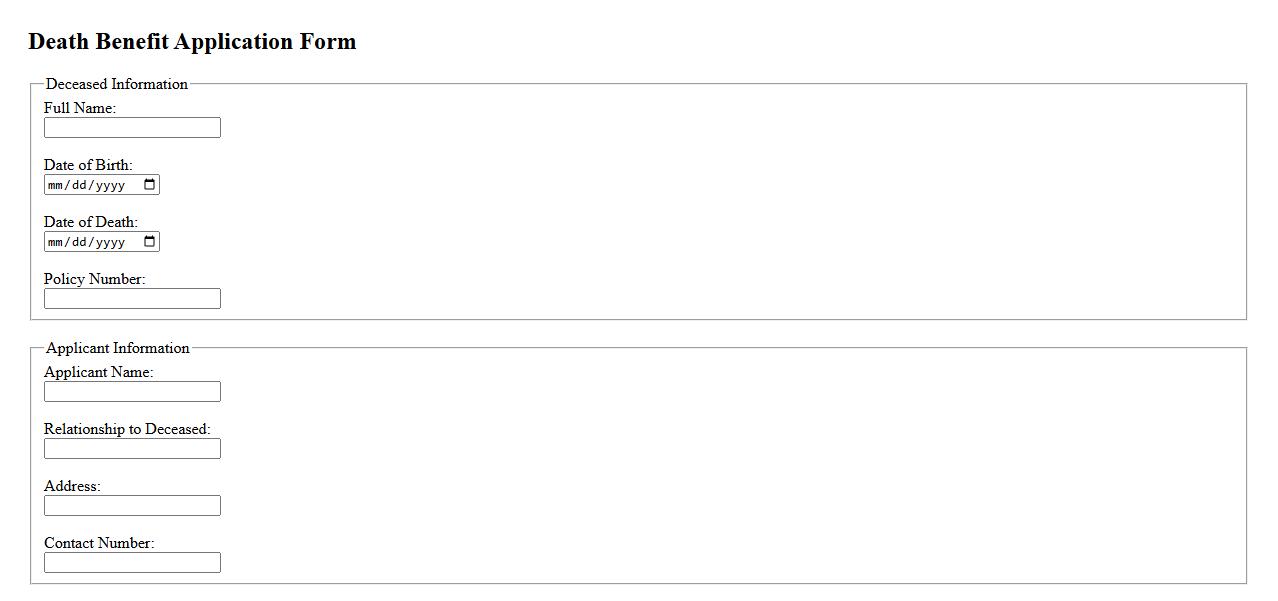The height and width of the screenshot is (601, 1278).
Task: Select the year segment in Date of Death
Action: coord(110,242)
